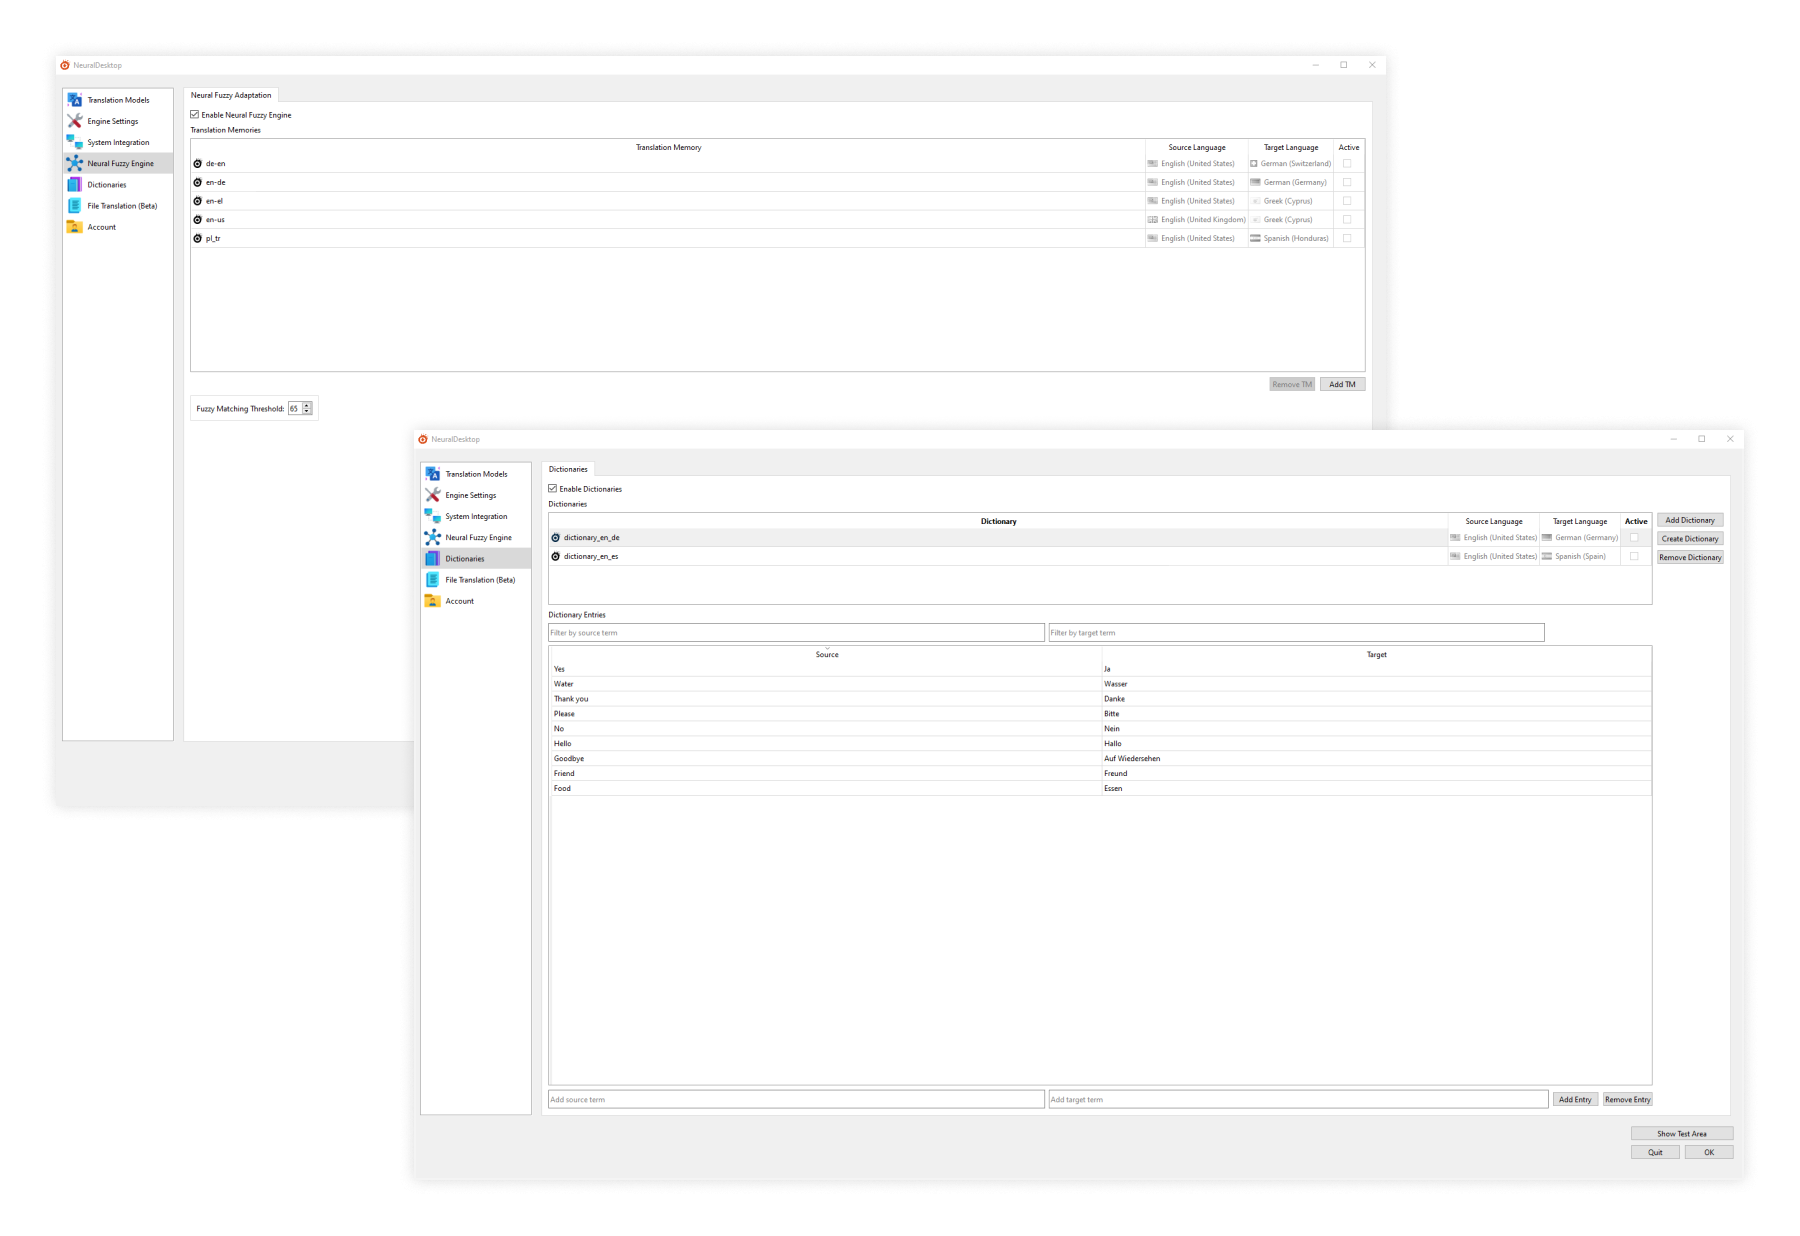
Task: Open Account icon in Dictionaries window sidebar
Action: click(x=433, y=601)
